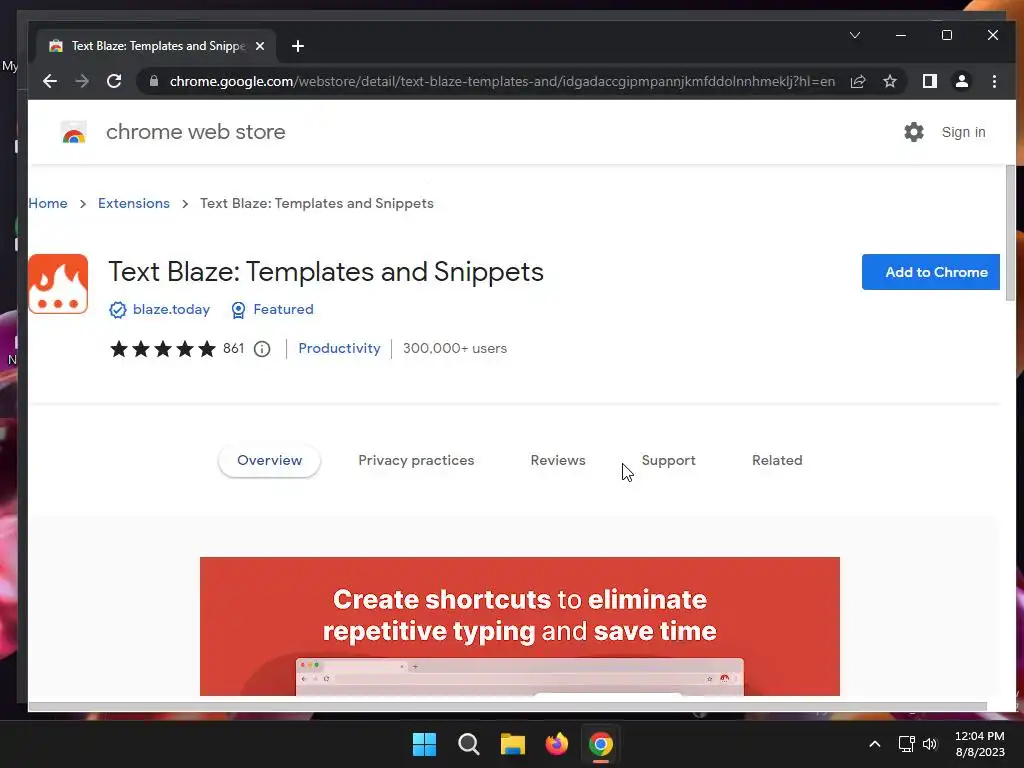Image resolution: width=1024 pixels, height=768 pixels.
Task: Open the blaze.today publisher link
Action: [171, 310]
